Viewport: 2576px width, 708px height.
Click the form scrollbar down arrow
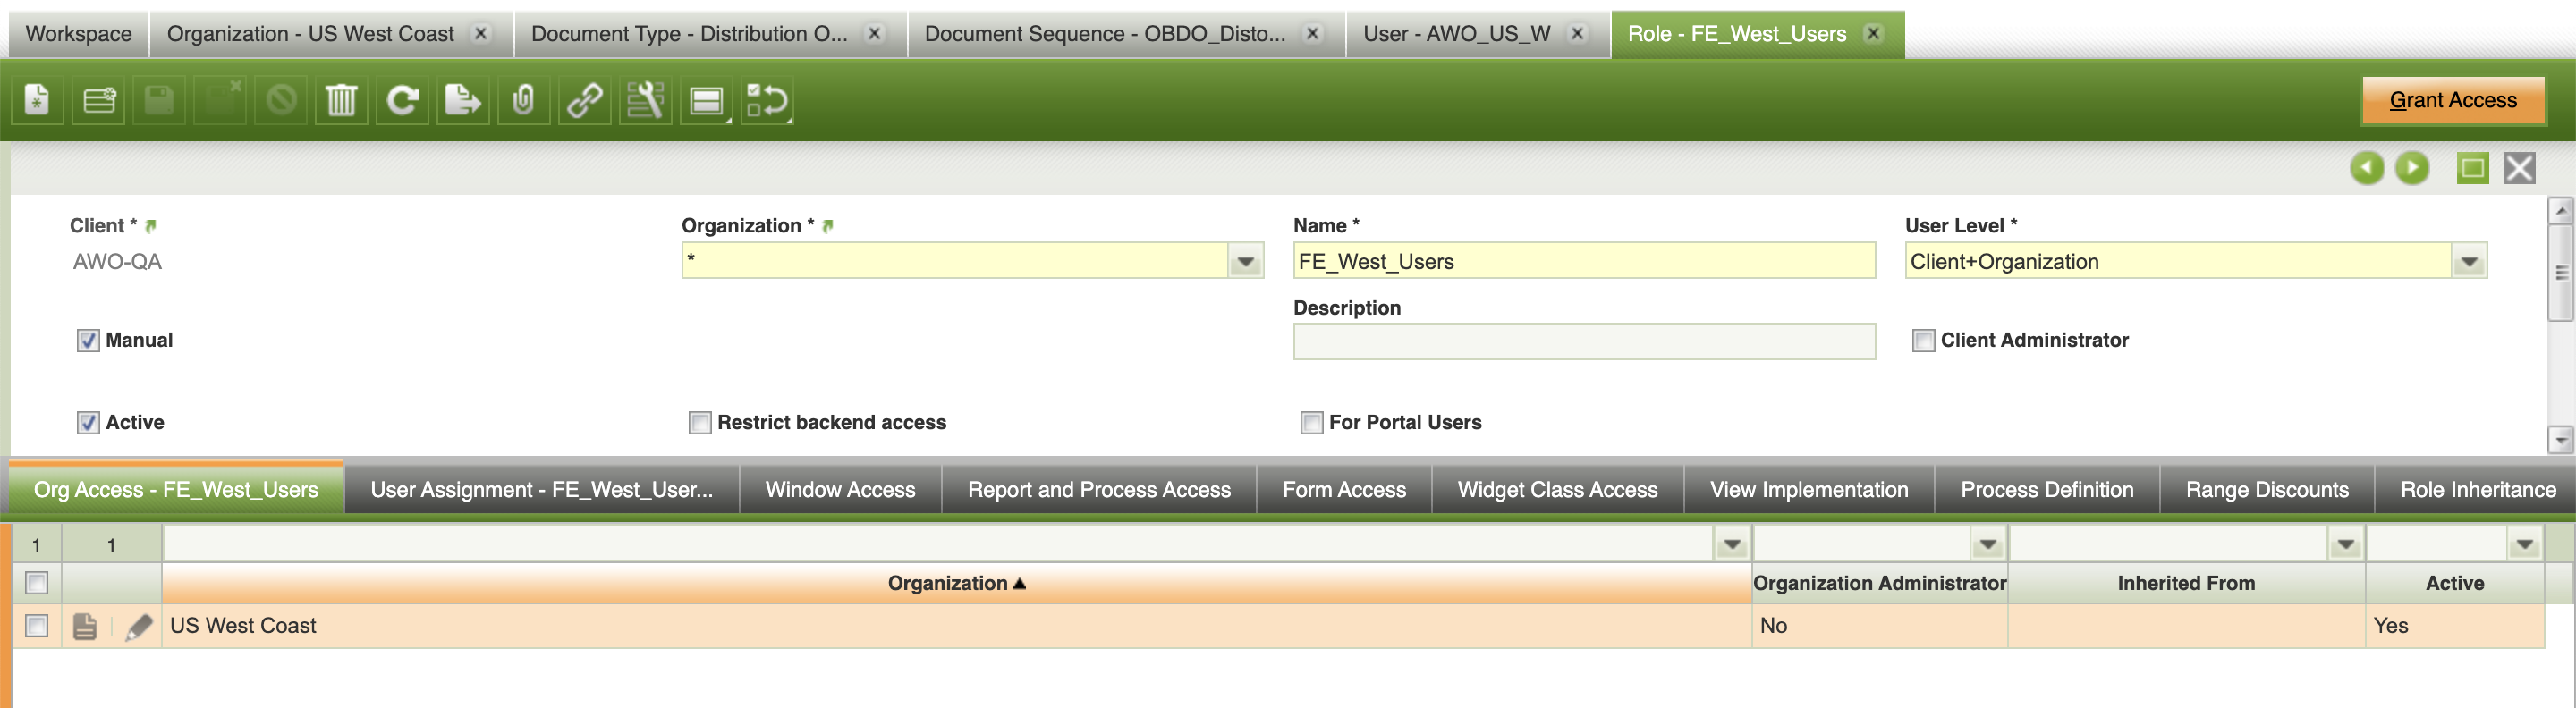pyautogui.click(x=2560, y=439)
